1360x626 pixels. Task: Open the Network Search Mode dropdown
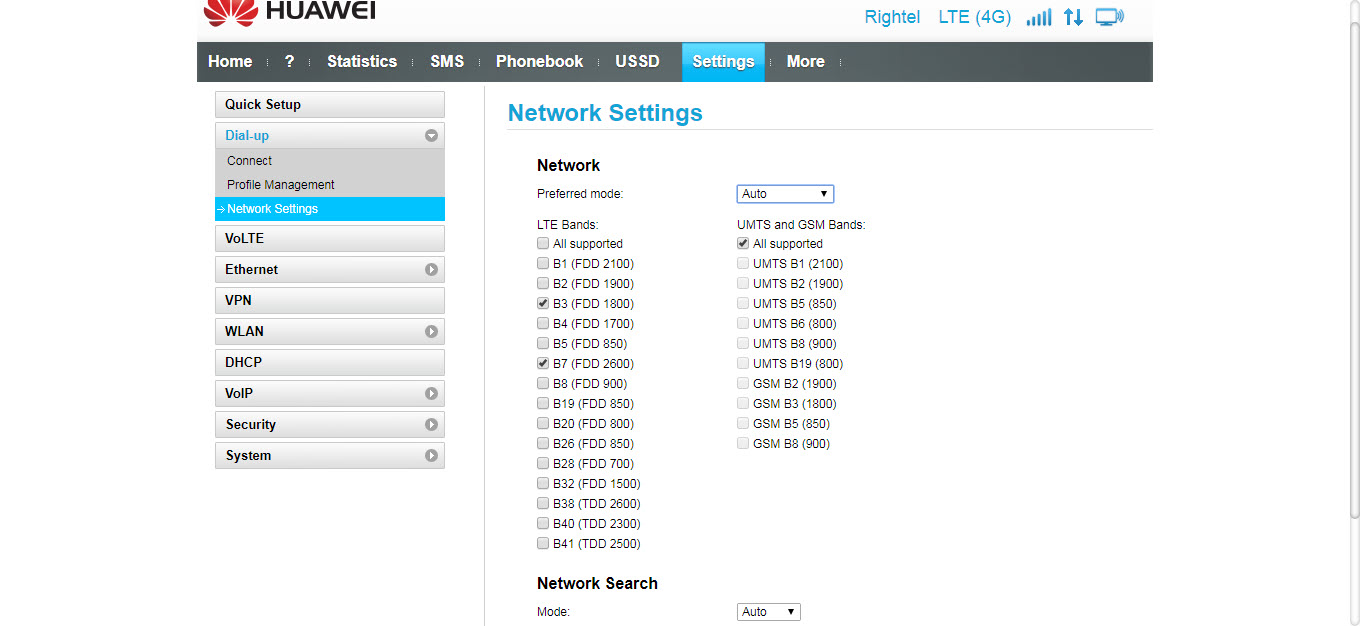[x=768, y=612]
